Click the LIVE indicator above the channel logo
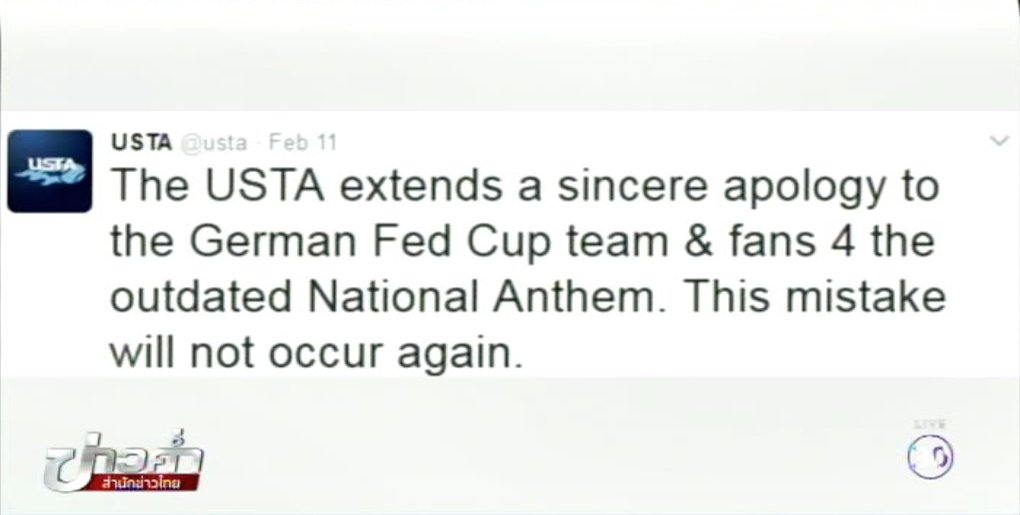The height and width of the screenshot is (515, 1020). click(x=930, y=425)
